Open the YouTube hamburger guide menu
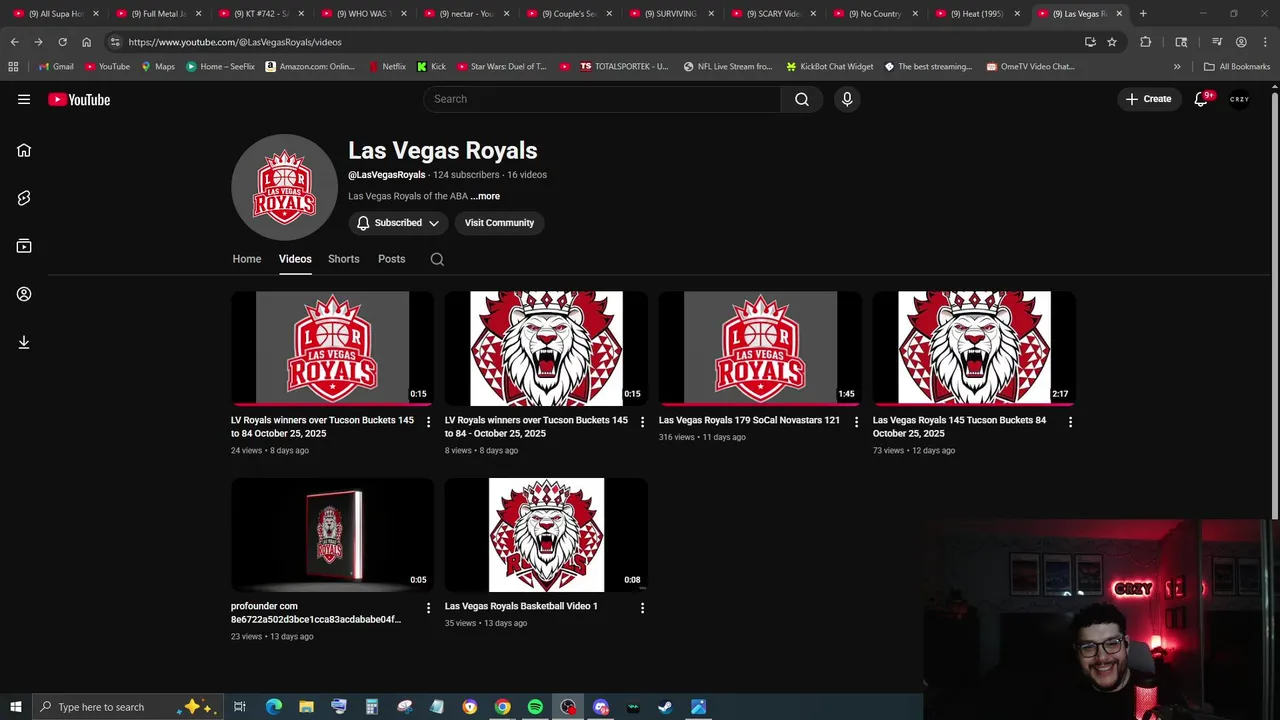1280x720 pixels. (24, 99)
